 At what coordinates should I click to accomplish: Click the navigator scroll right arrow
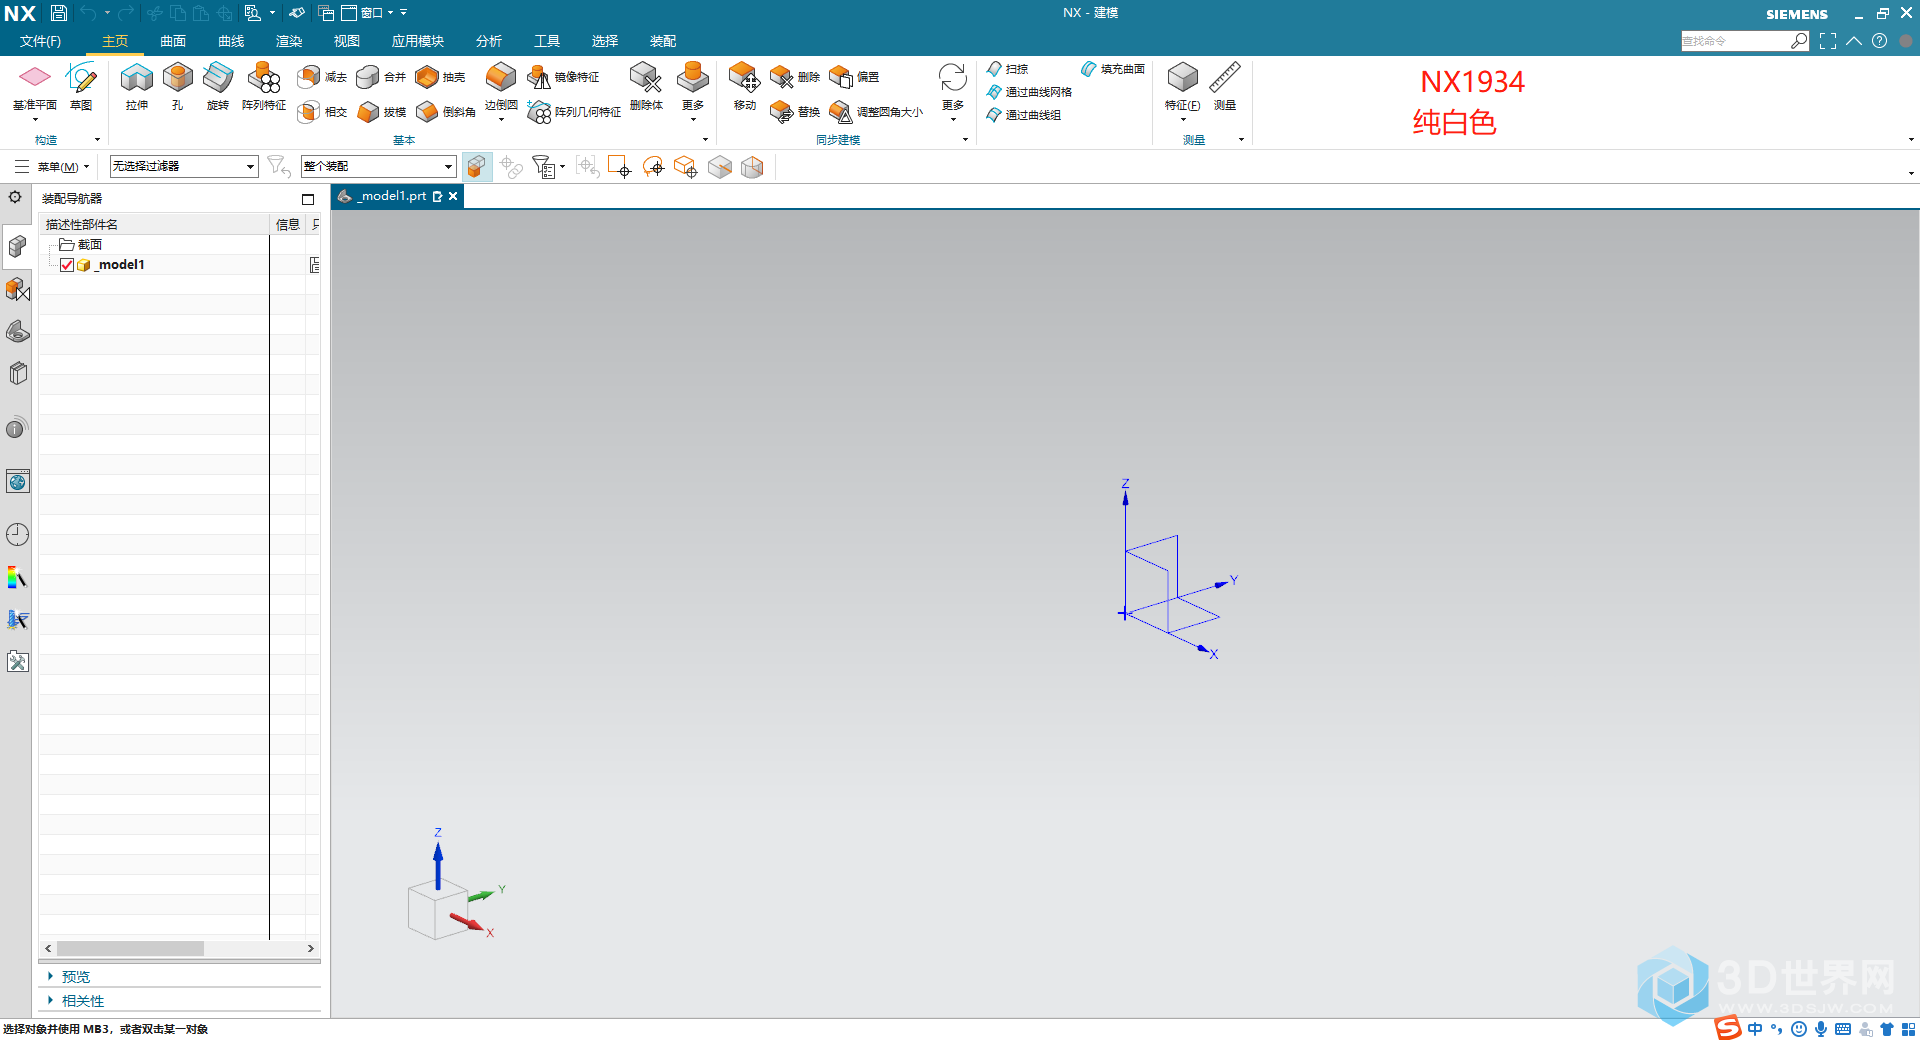click(x=311, y=948)
